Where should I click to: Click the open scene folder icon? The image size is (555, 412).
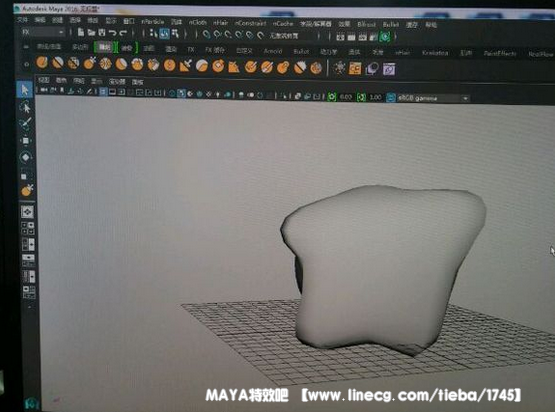91,33
